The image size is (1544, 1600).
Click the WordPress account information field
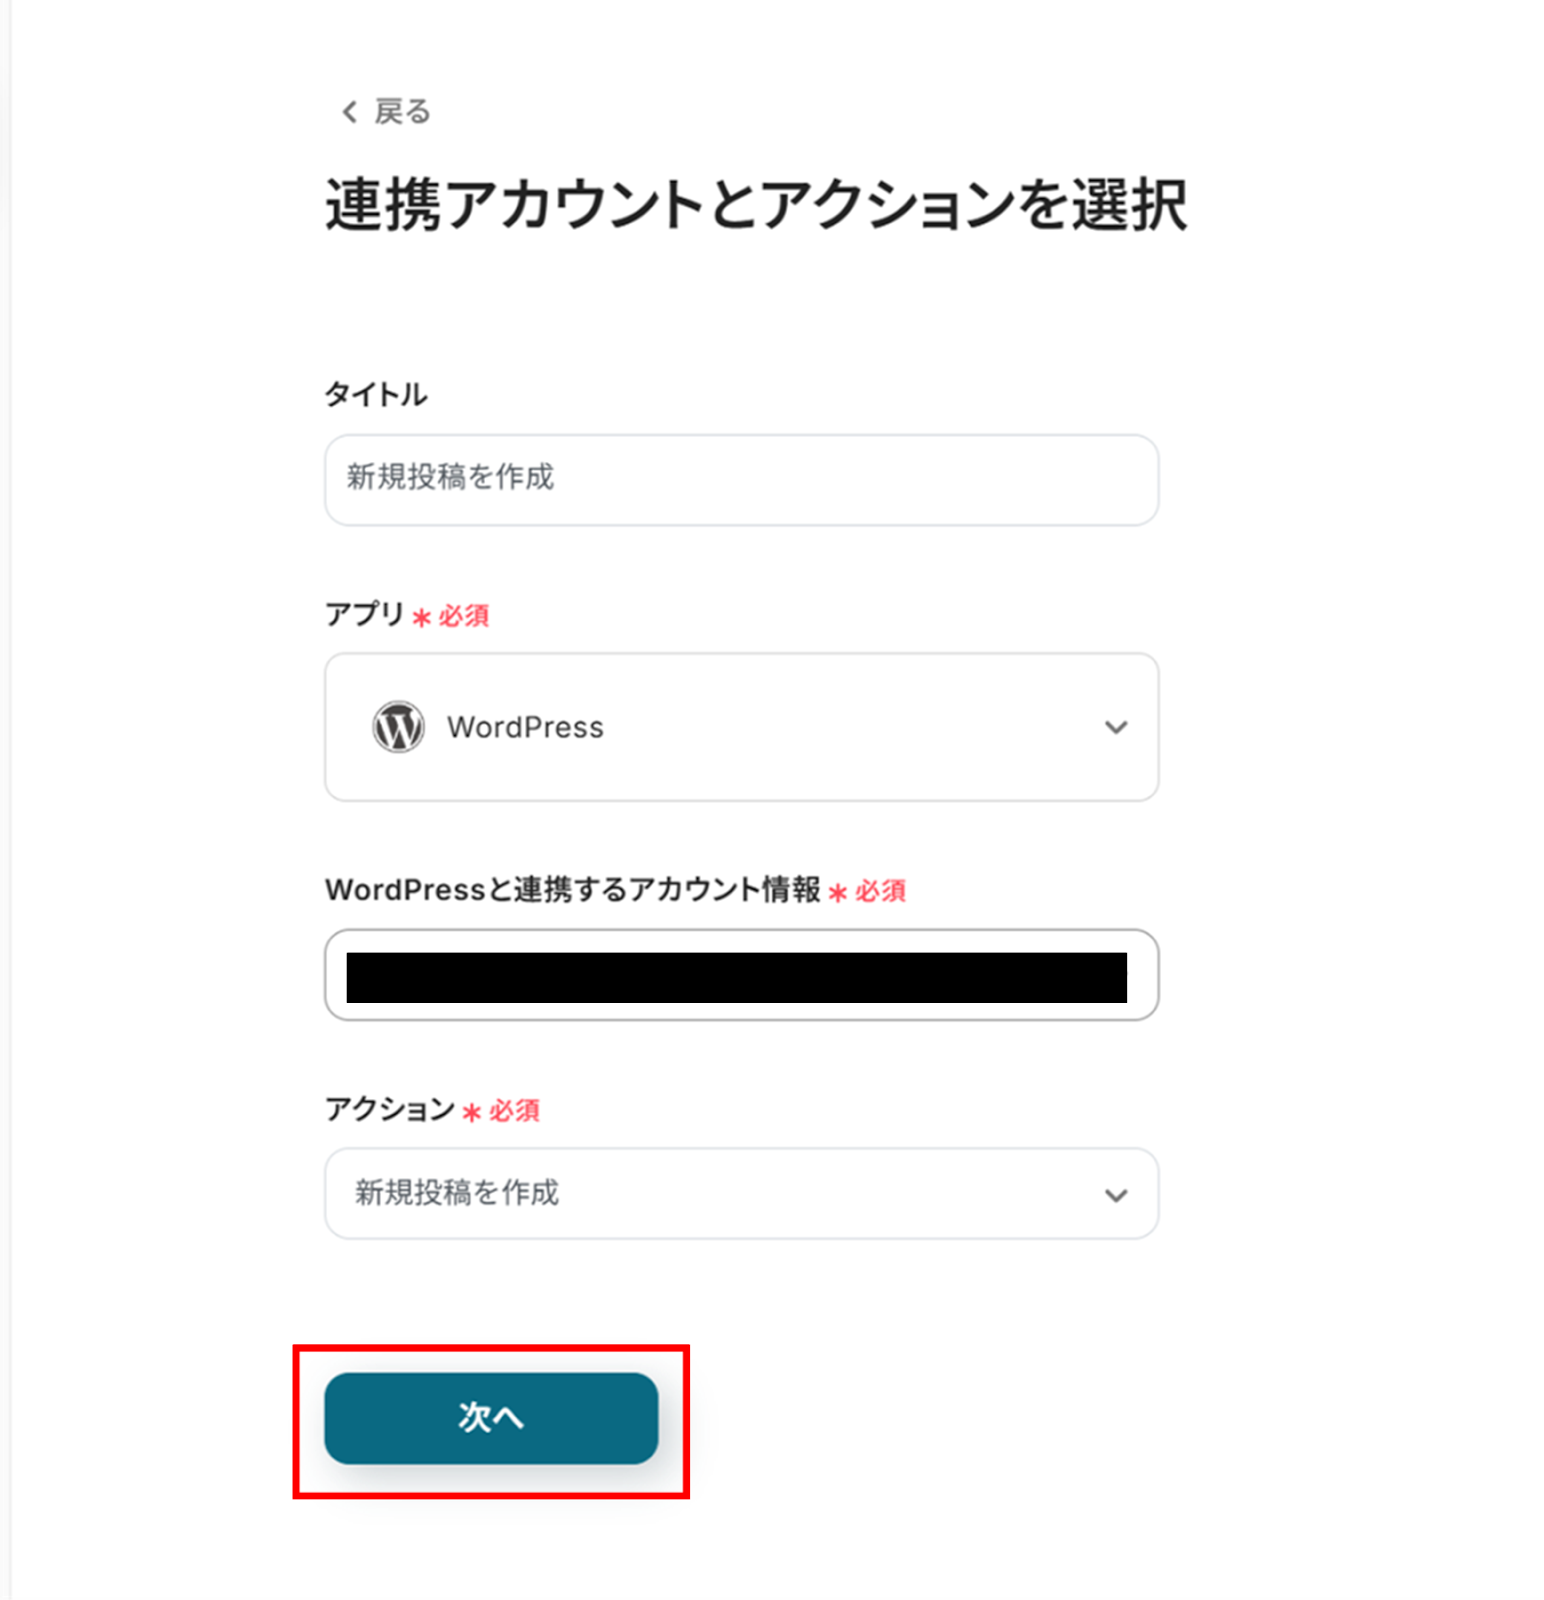click(741, 975)
